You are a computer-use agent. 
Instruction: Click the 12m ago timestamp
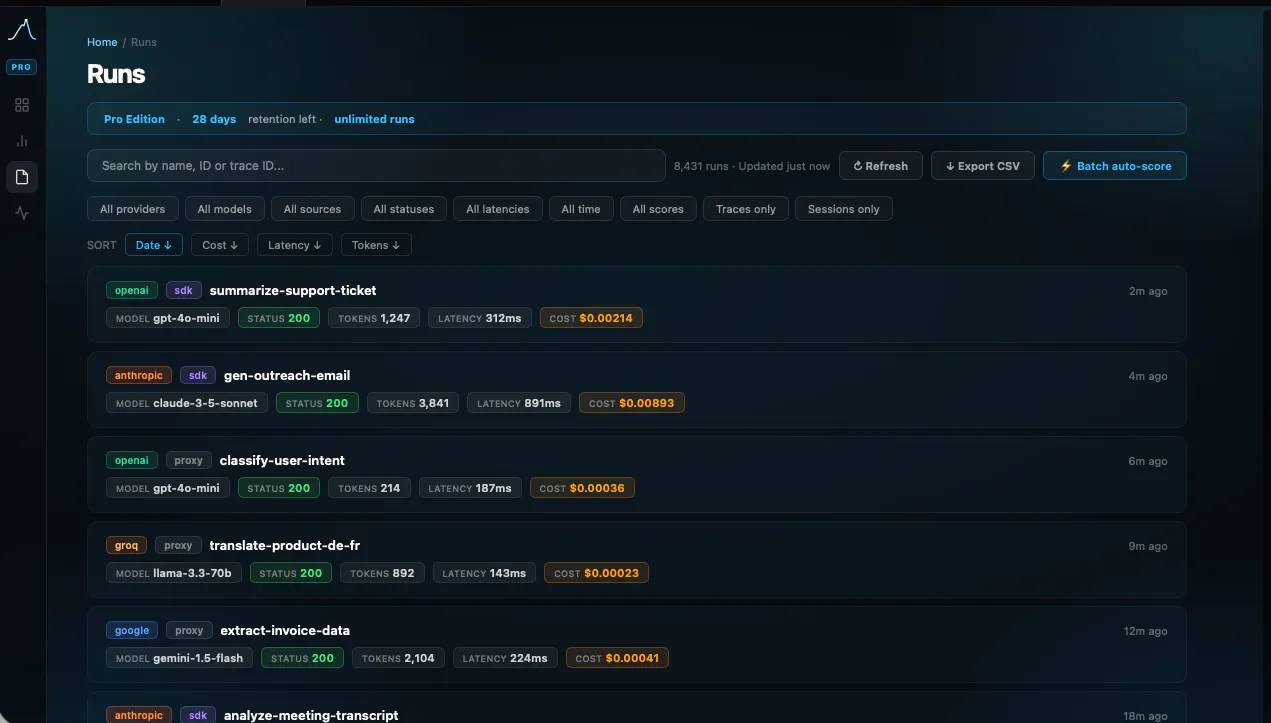point(1145,631)
